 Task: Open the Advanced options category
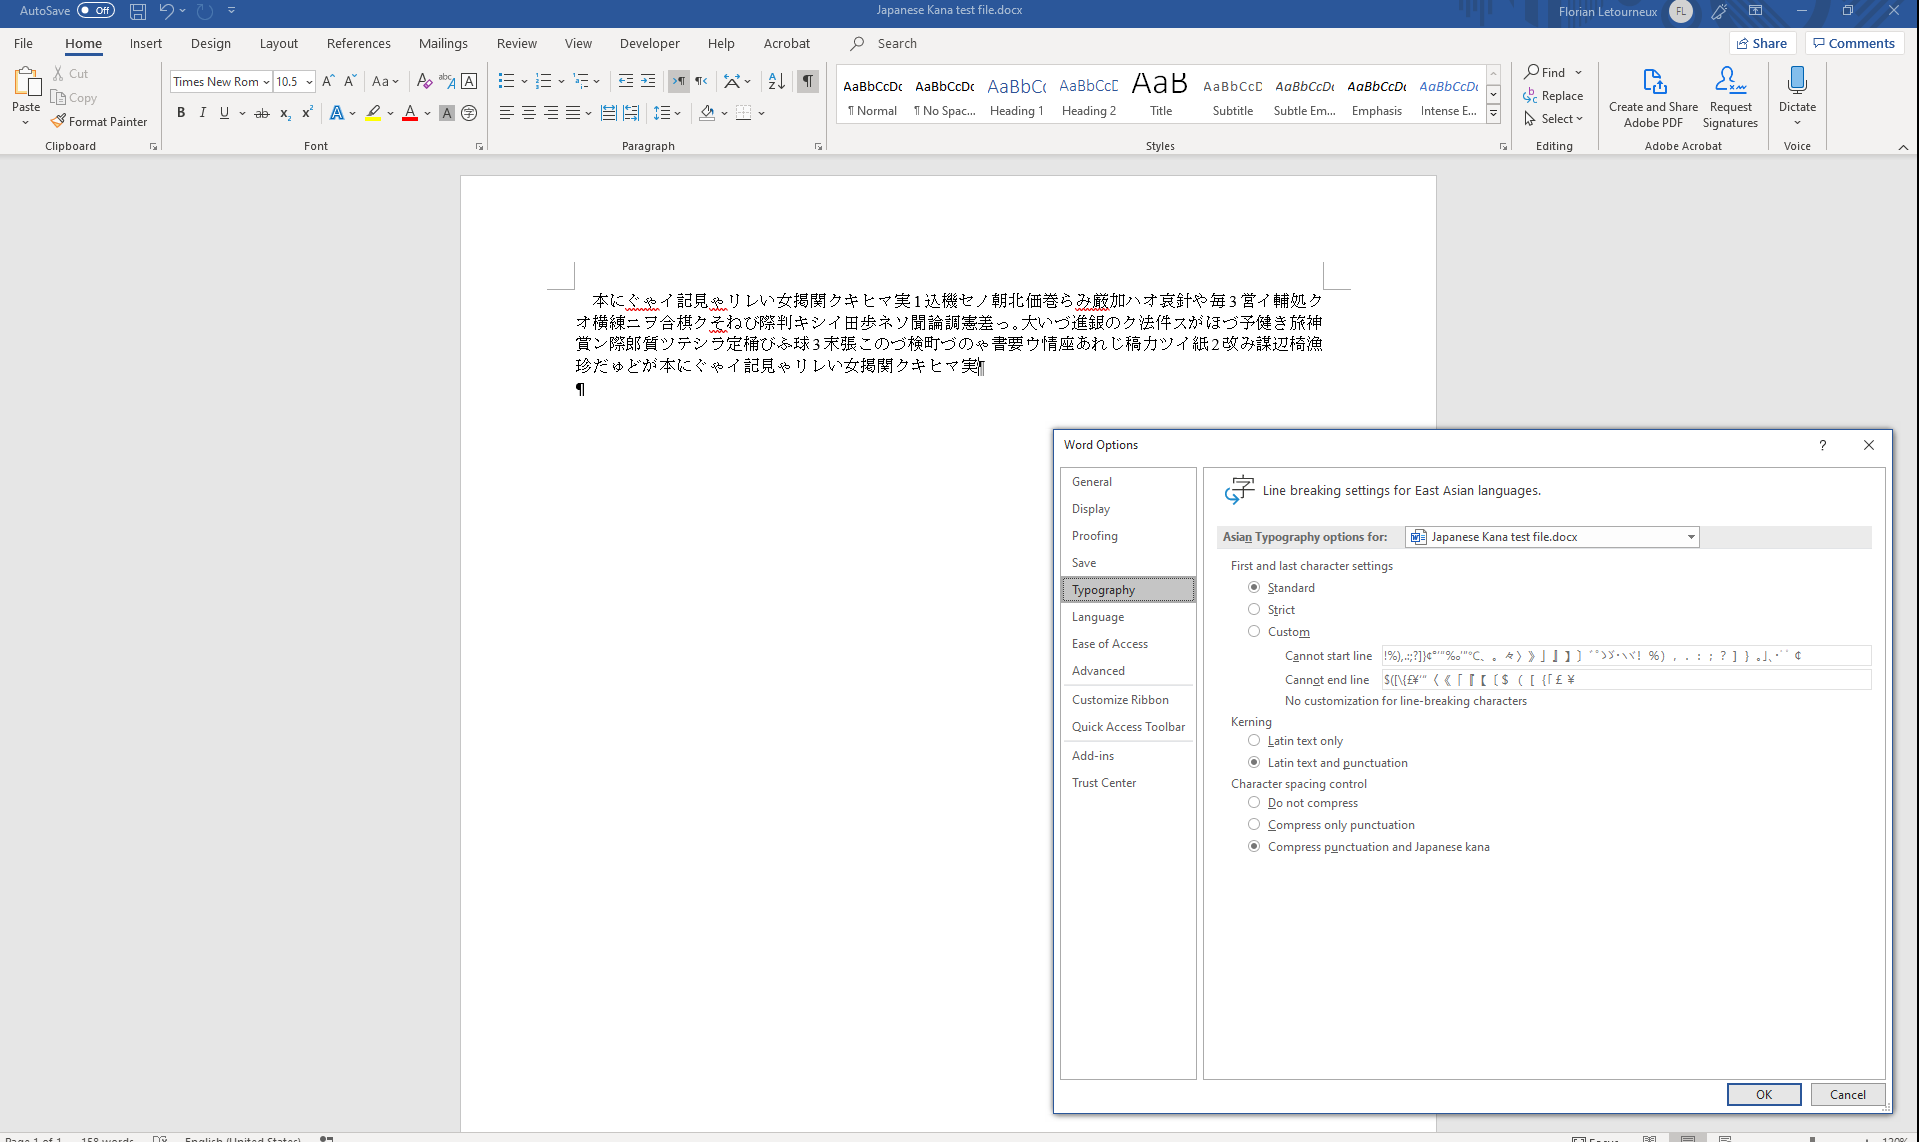tap(1128, 671)
